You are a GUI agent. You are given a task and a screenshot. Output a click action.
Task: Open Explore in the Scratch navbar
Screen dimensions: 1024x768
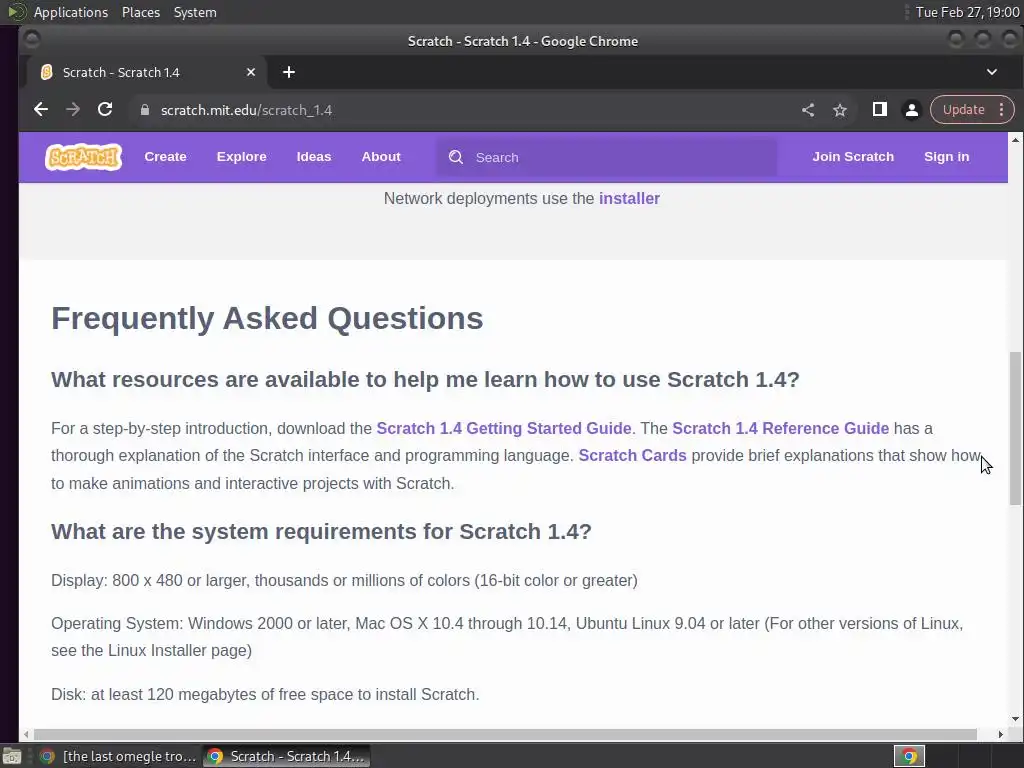coord(242,157)
